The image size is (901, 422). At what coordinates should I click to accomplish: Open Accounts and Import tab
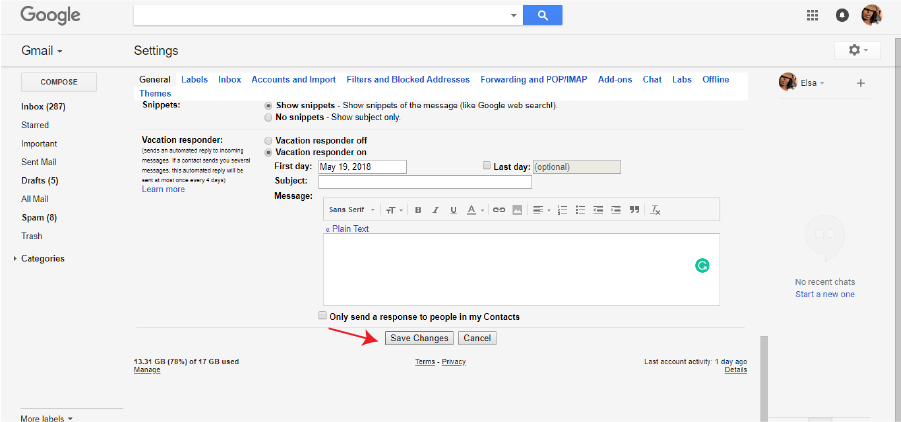click(x=293, y=80)
